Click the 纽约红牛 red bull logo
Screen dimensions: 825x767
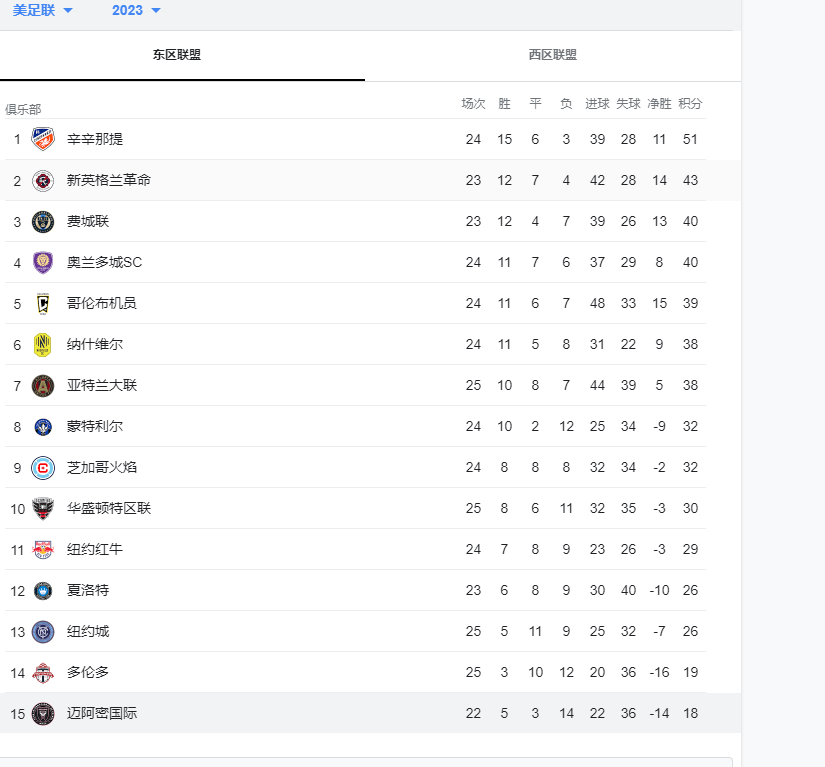point(43,550)
